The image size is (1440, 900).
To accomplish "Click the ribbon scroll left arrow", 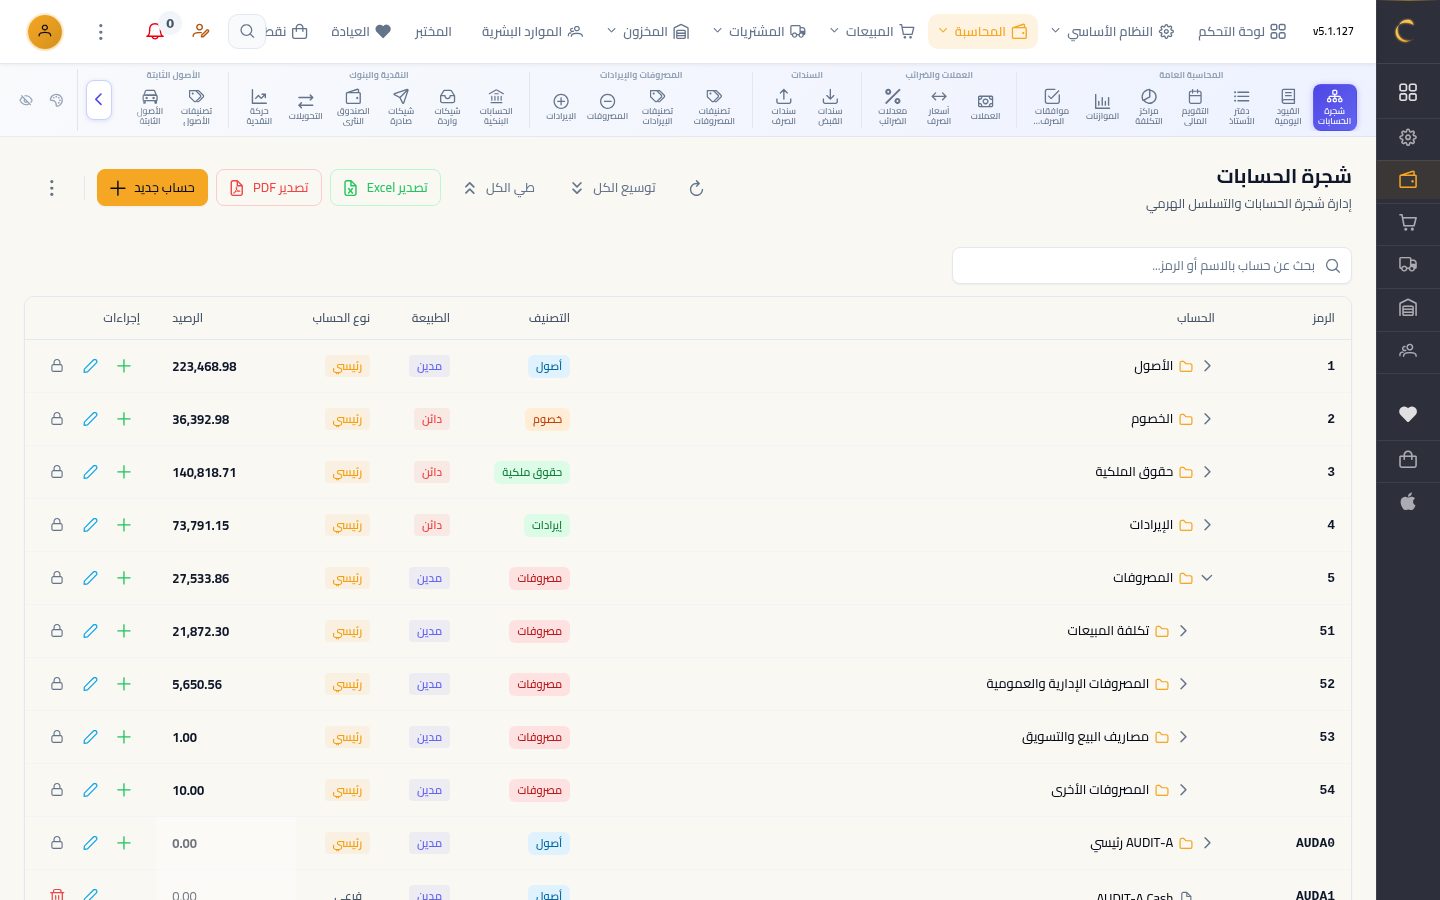I will click(99, 100).
